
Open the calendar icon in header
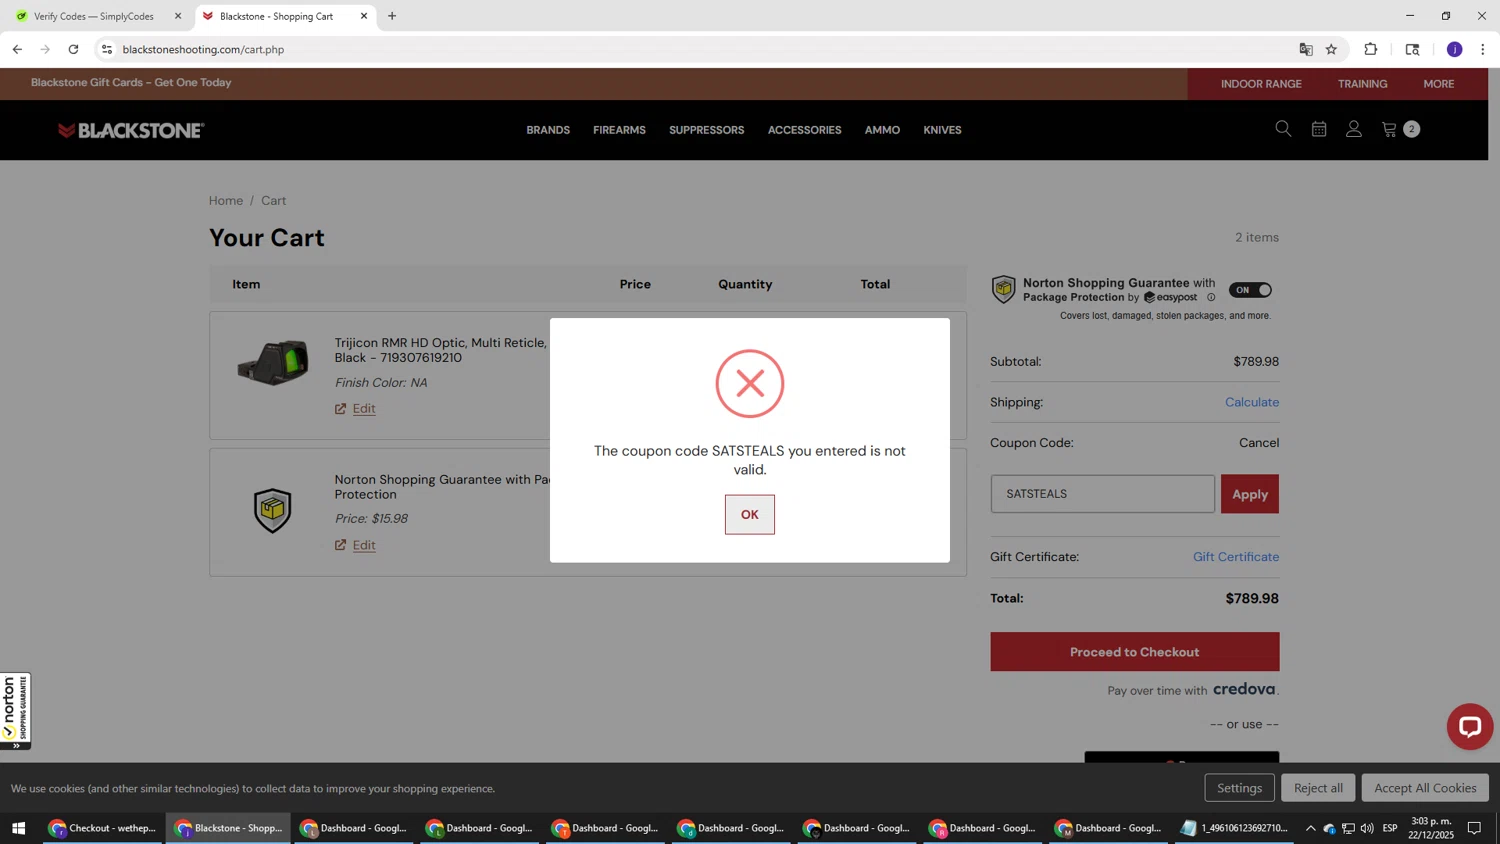pos(1319,129)
